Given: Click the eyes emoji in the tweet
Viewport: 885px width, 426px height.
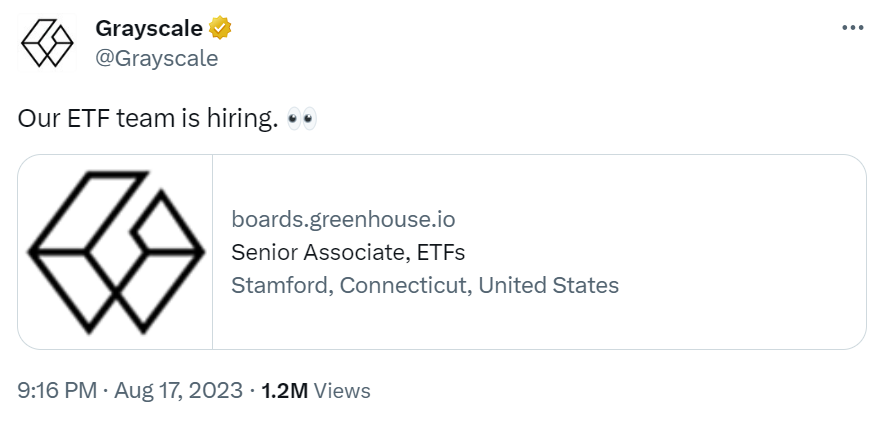Looking at the screenshot, I should pyautogui.click(x=301, y=118).
